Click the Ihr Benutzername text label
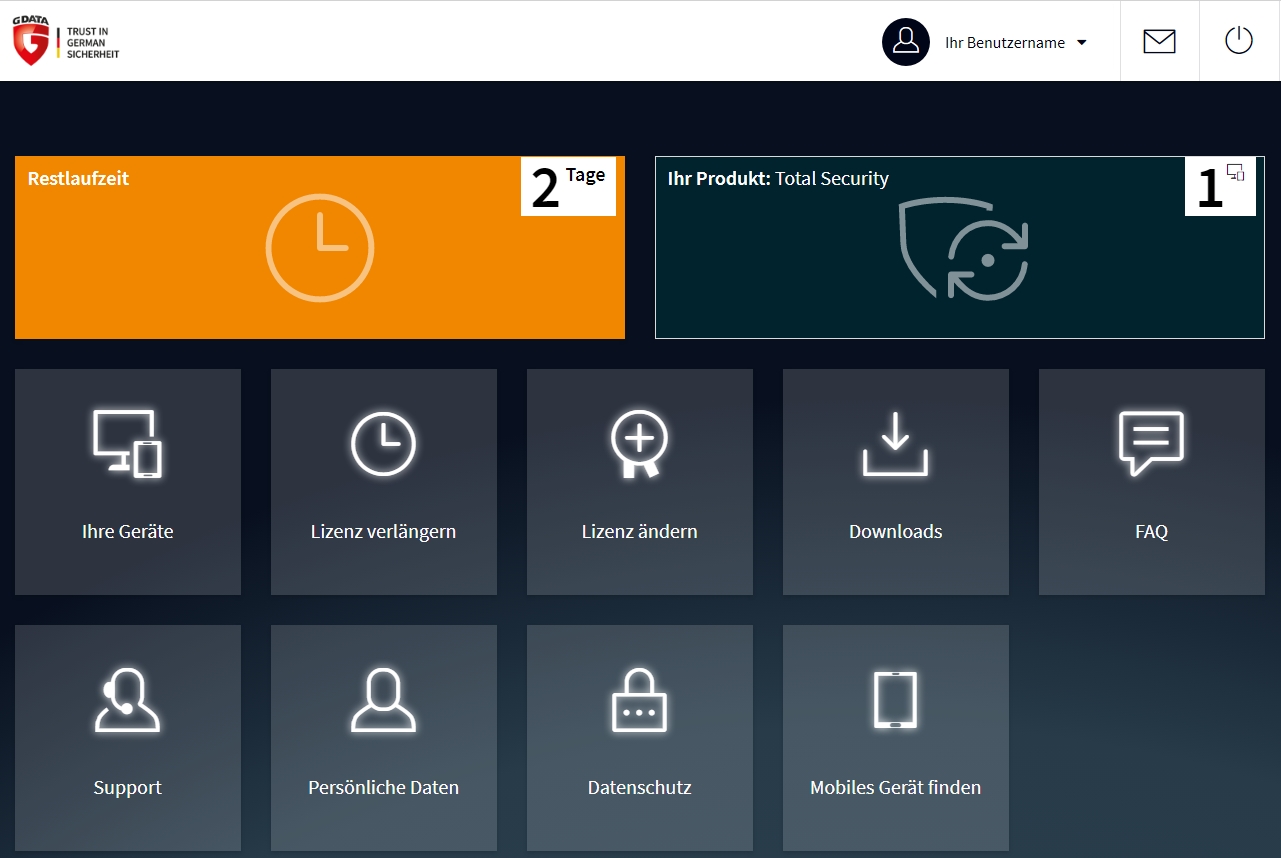Screen dimensions: 1281x858 click(1004, 43)
